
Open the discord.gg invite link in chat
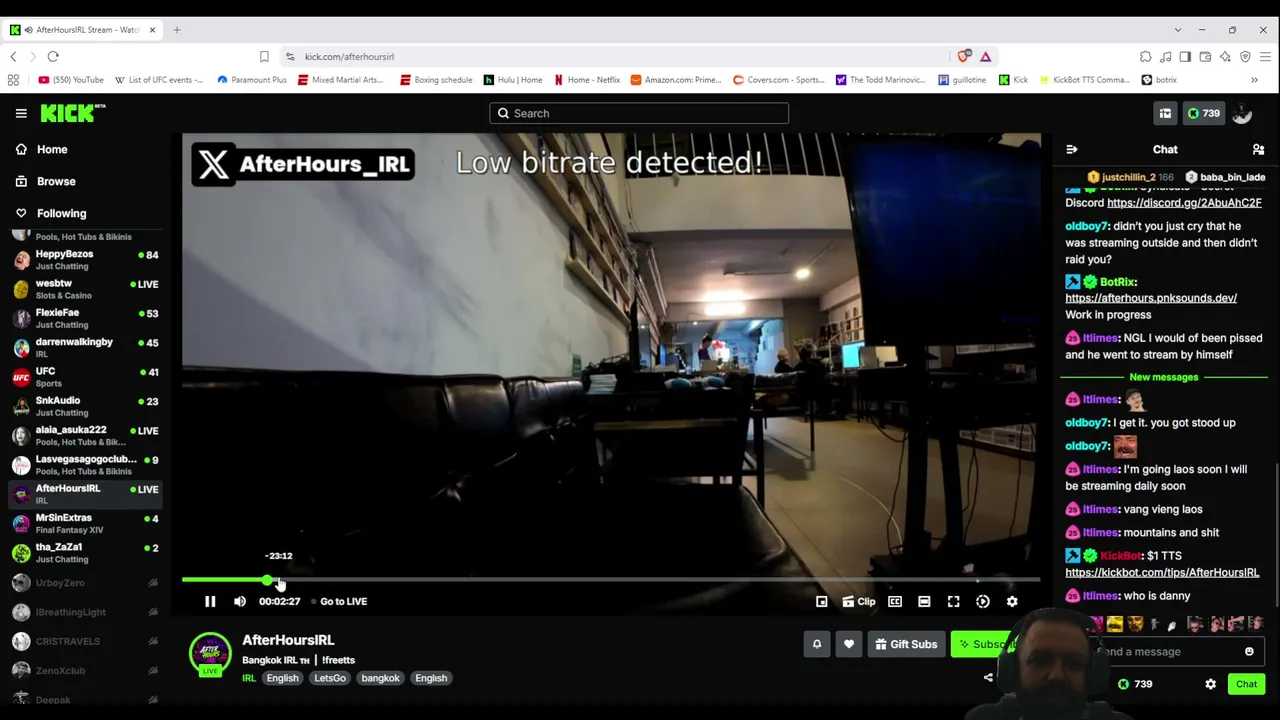coord(1184,203)
